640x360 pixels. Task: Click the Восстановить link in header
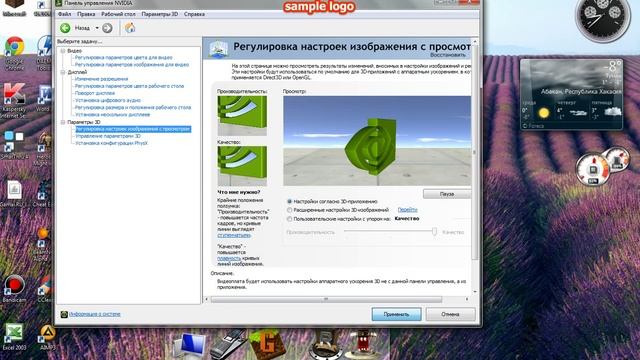click(448, 55)
